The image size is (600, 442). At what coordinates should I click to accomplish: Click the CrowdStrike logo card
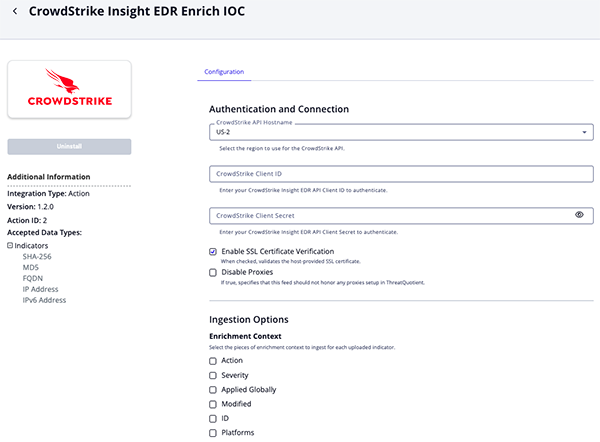pyautogui.click(x=69, y=89)
